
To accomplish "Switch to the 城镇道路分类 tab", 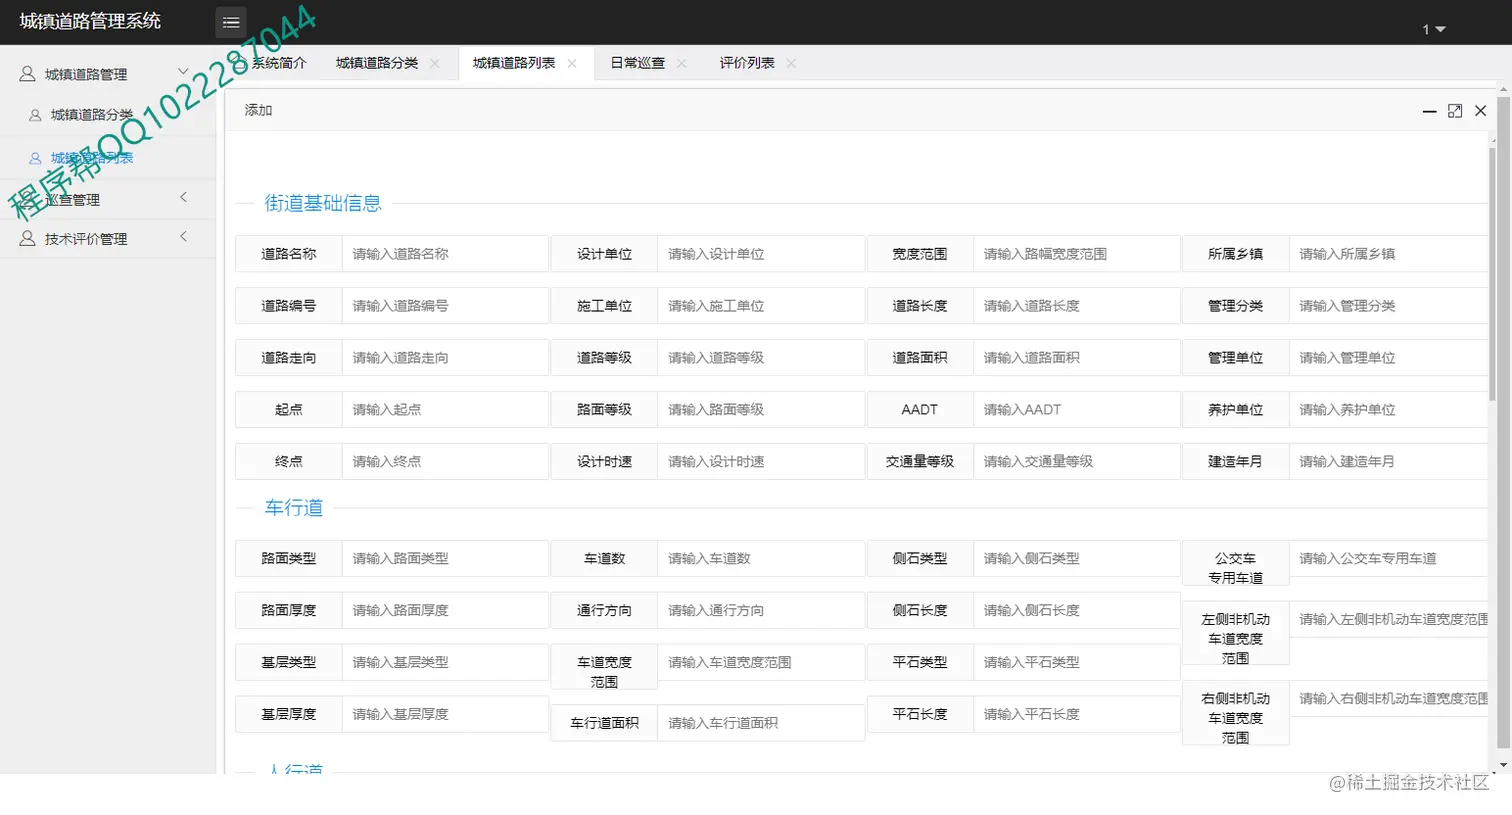I will pyautogui.click(x=377, y=63).
